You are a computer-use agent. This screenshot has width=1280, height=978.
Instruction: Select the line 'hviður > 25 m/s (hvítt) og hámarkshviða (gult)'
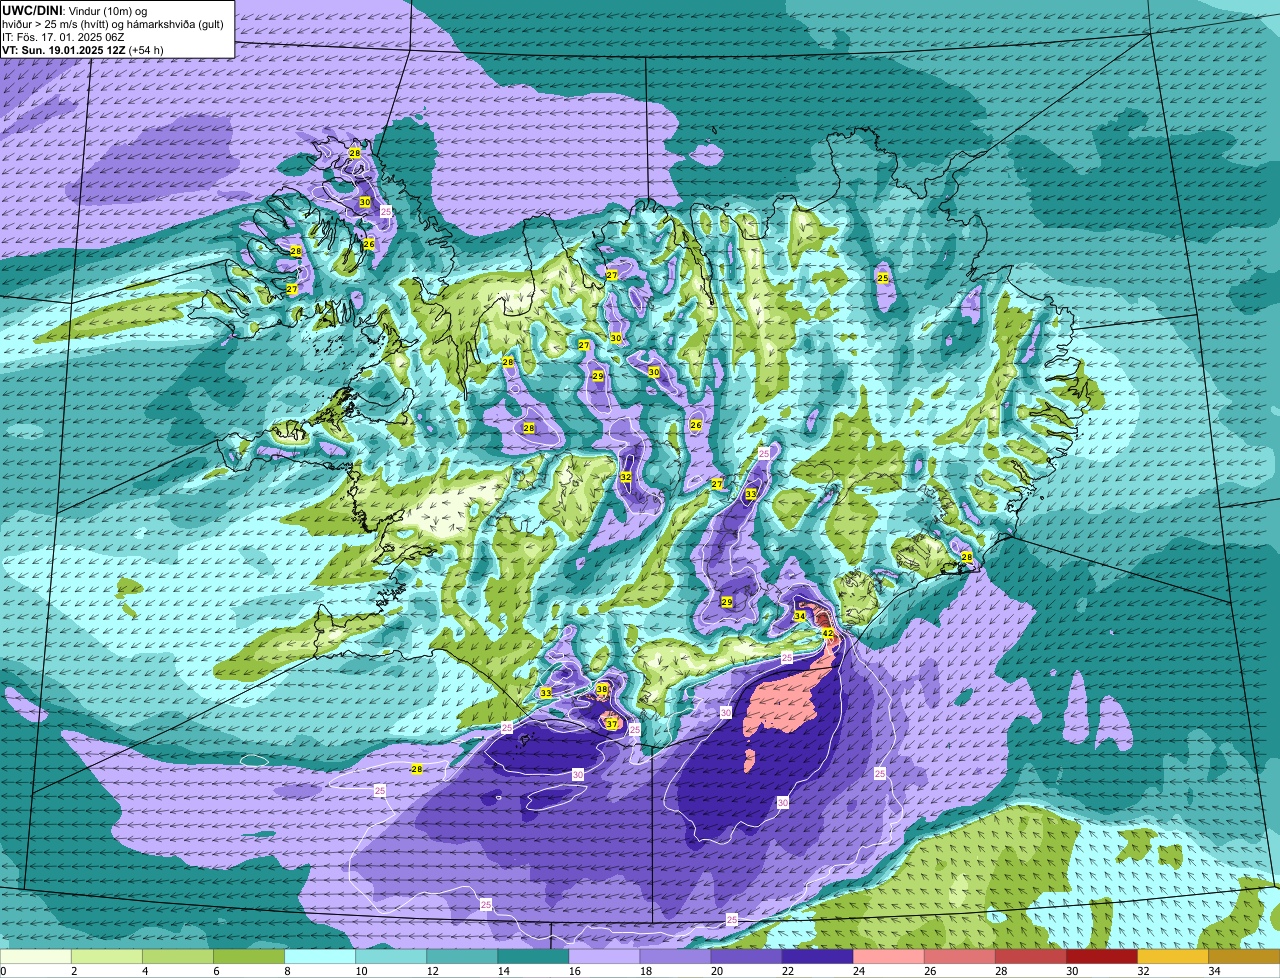pos(113,23)
